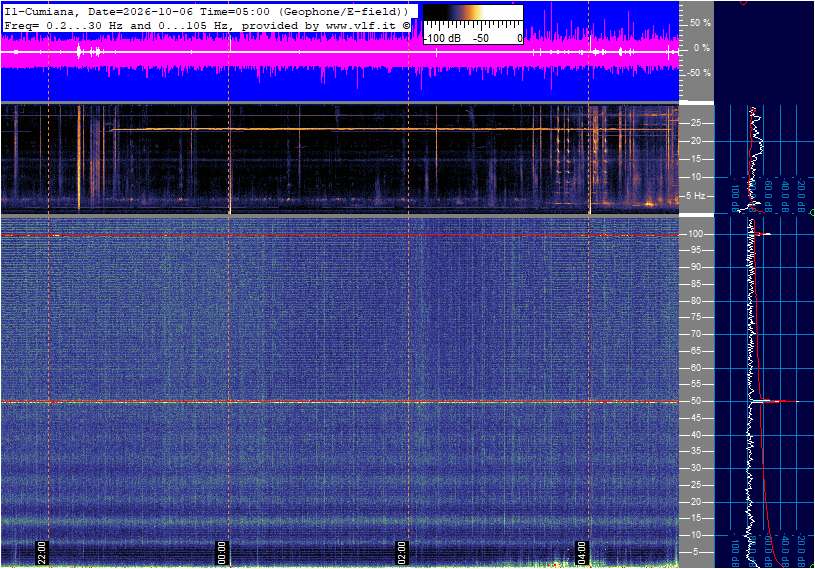Image resolution: width=815 pixels, height=569 pixels.
Task: Click the 55 Hz tick on E-field axis
Action: [x=695, y=384]
